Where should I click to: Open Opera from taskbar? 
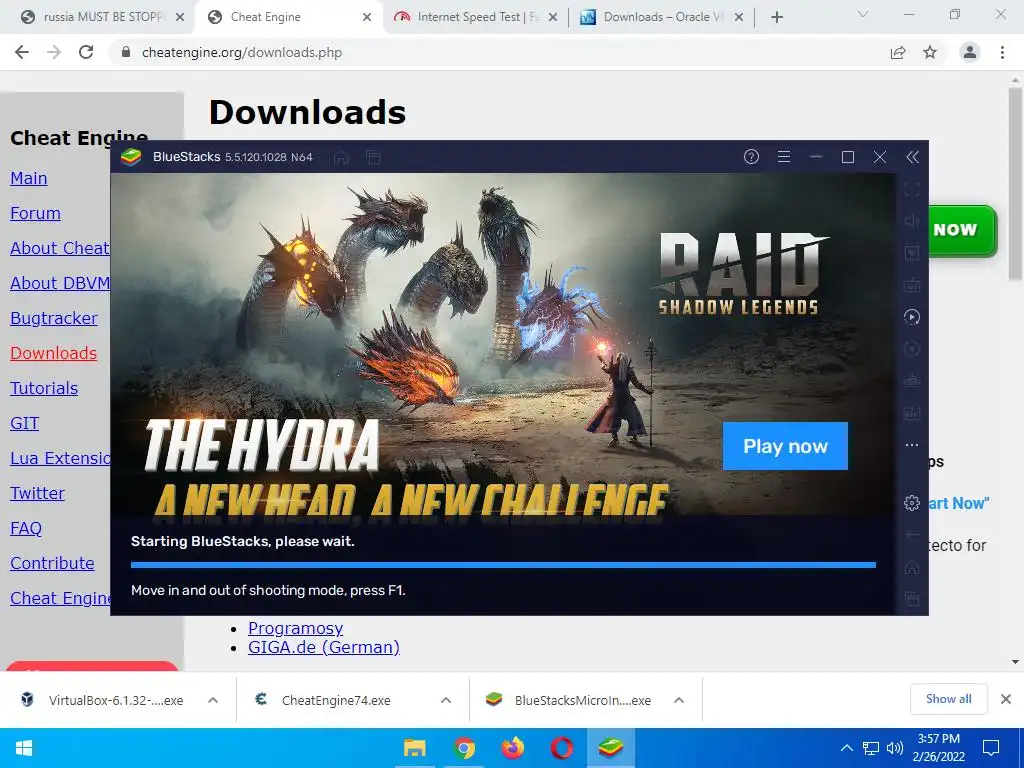coord(562,748)
